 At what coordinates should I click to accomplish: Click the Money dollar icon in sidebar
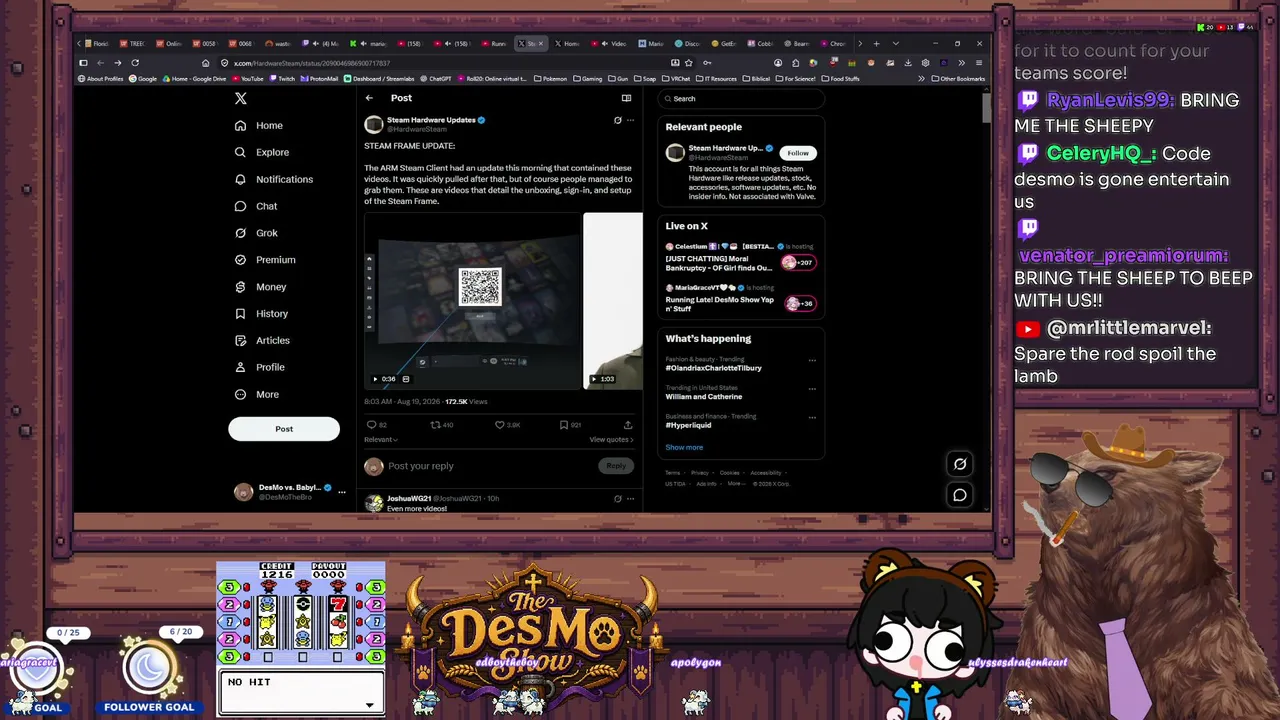point(240,287)
